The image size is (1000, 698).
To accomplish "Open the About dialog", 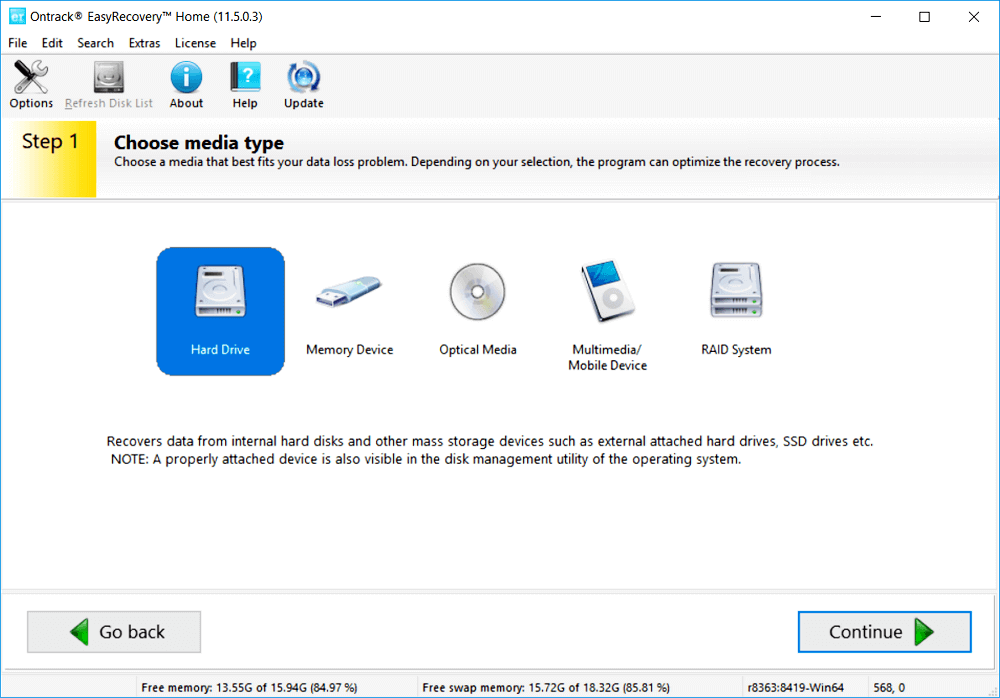I will [x=185, y=84].
